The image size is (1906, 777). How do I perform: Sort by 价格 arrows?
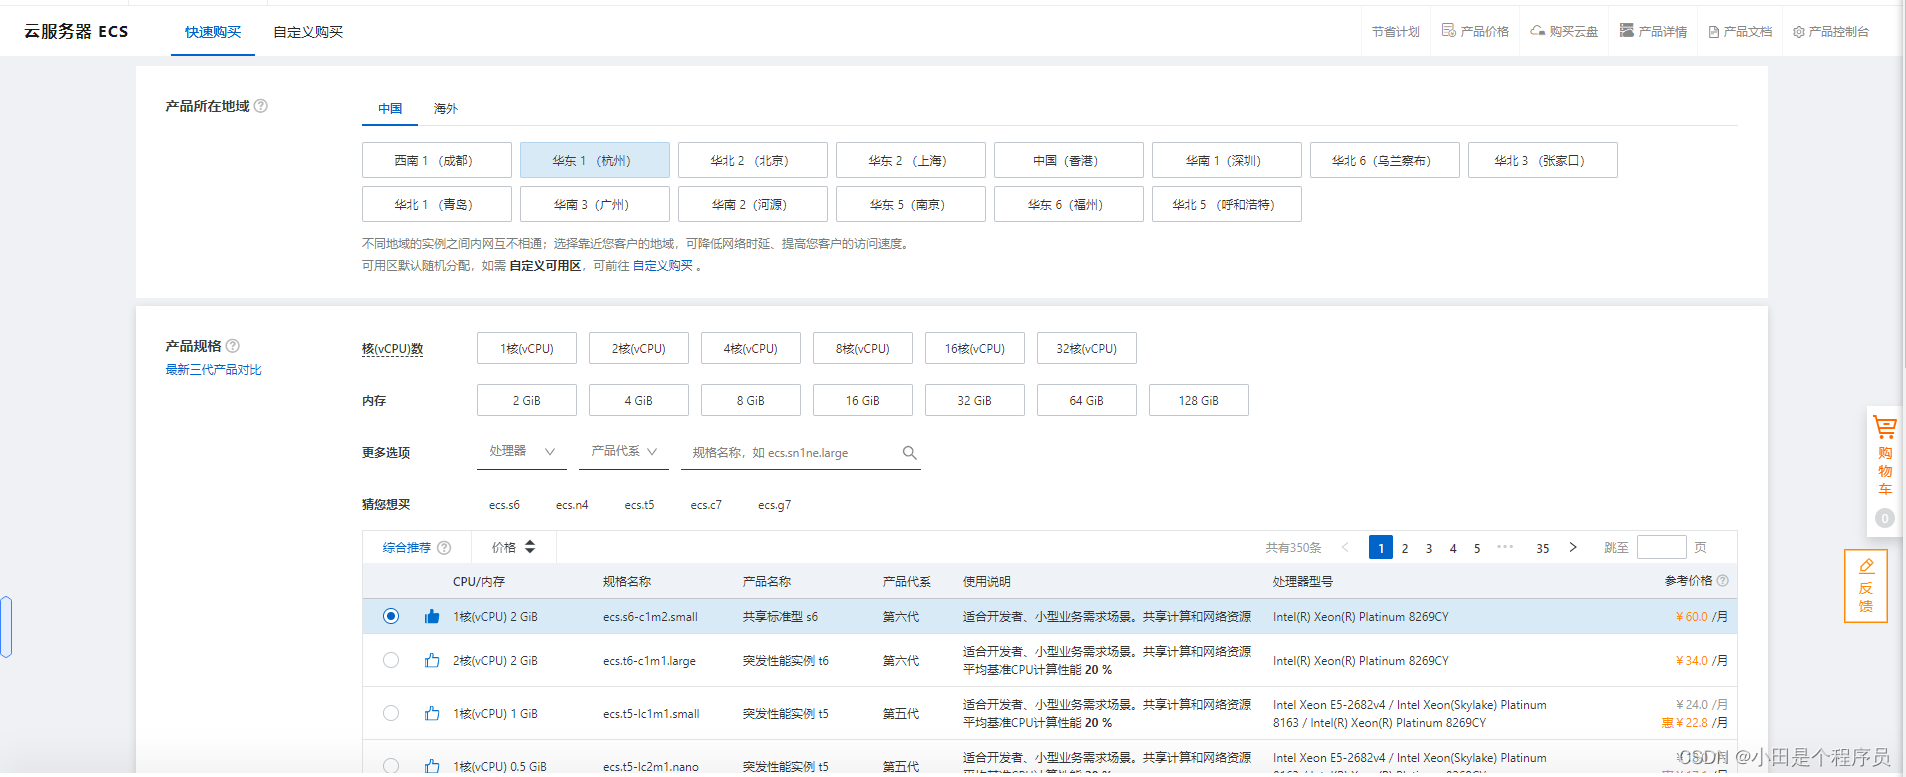click(x=530, y=547)
